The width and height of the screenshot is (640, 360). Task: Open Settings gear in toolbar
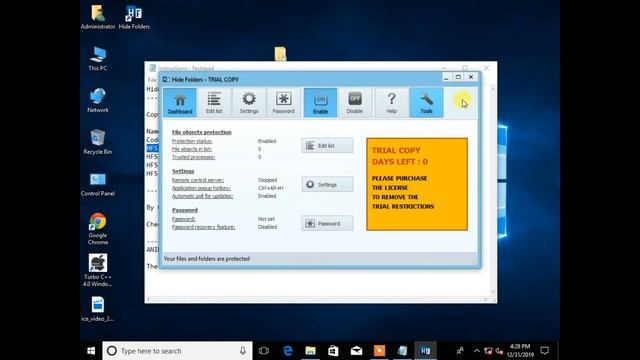[x=249, y=102]
